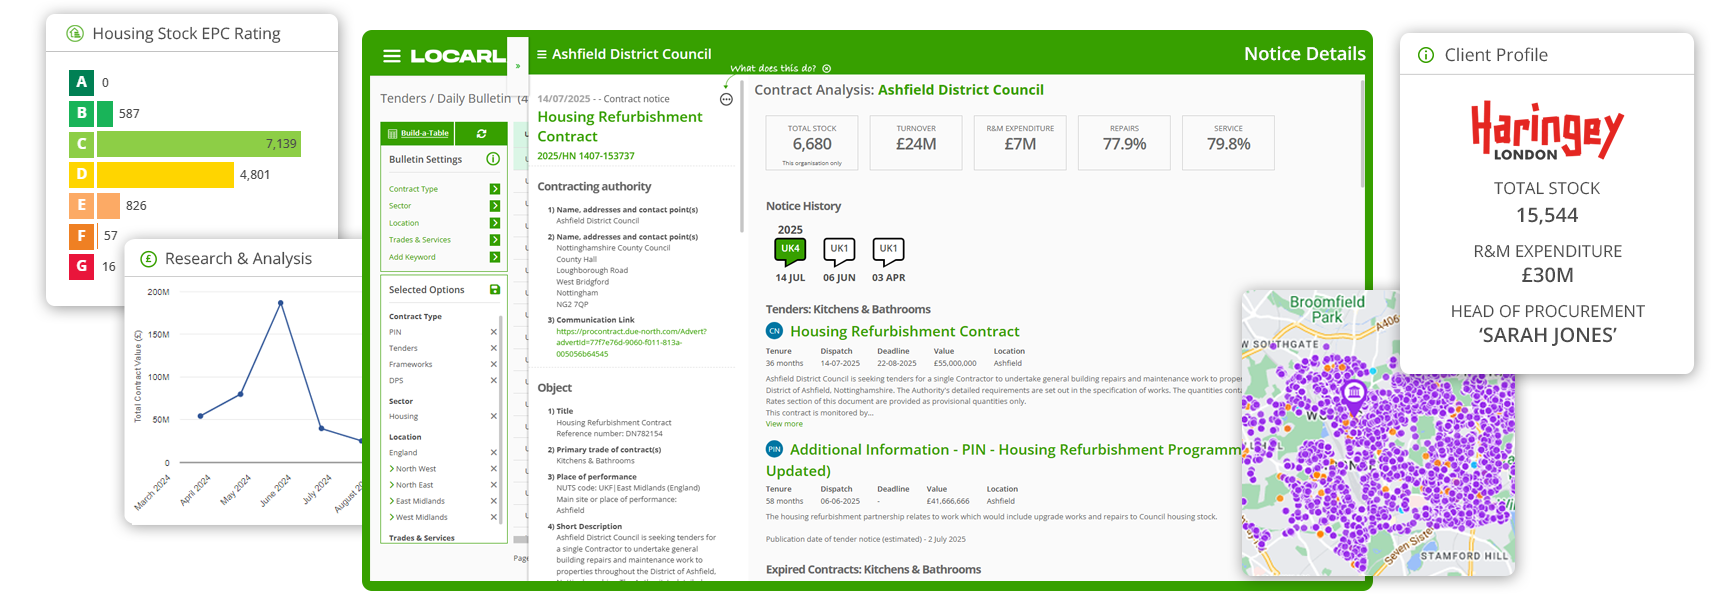
Task: Open the notice ellipsis options icon
Action: click(x=726, y=99)
